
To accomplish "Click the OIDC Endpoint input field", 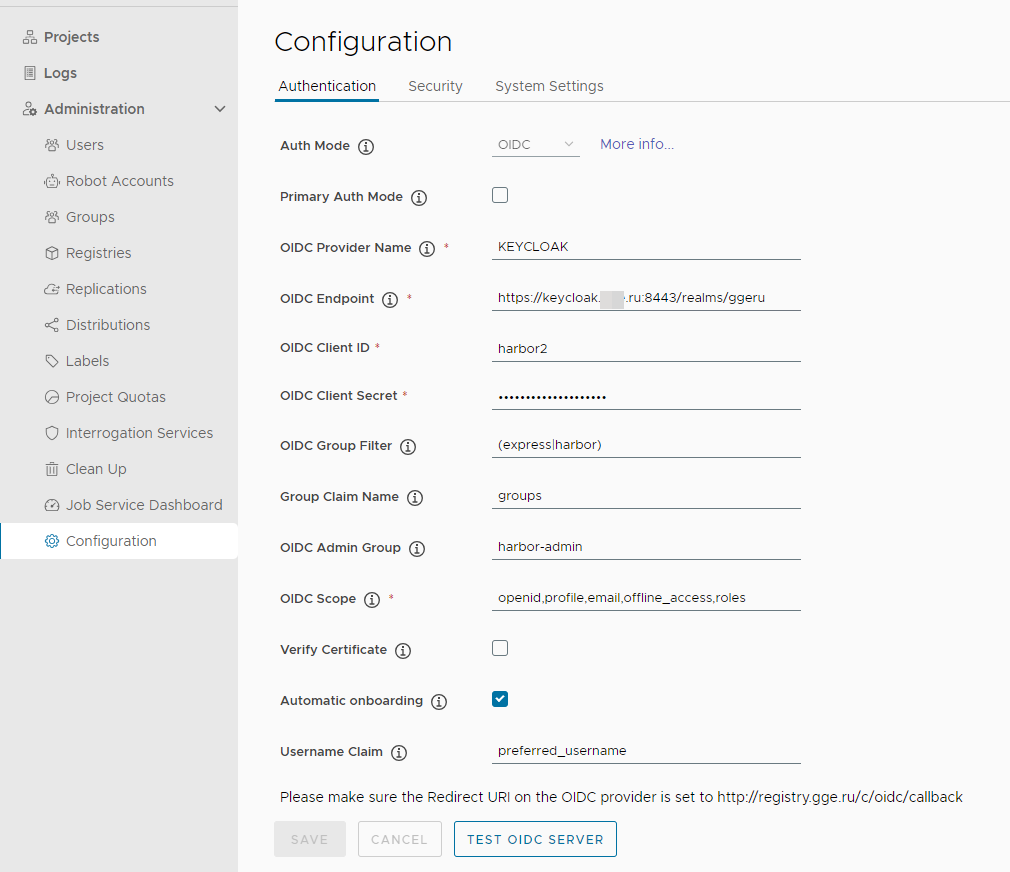I will (x=646, y=297).
